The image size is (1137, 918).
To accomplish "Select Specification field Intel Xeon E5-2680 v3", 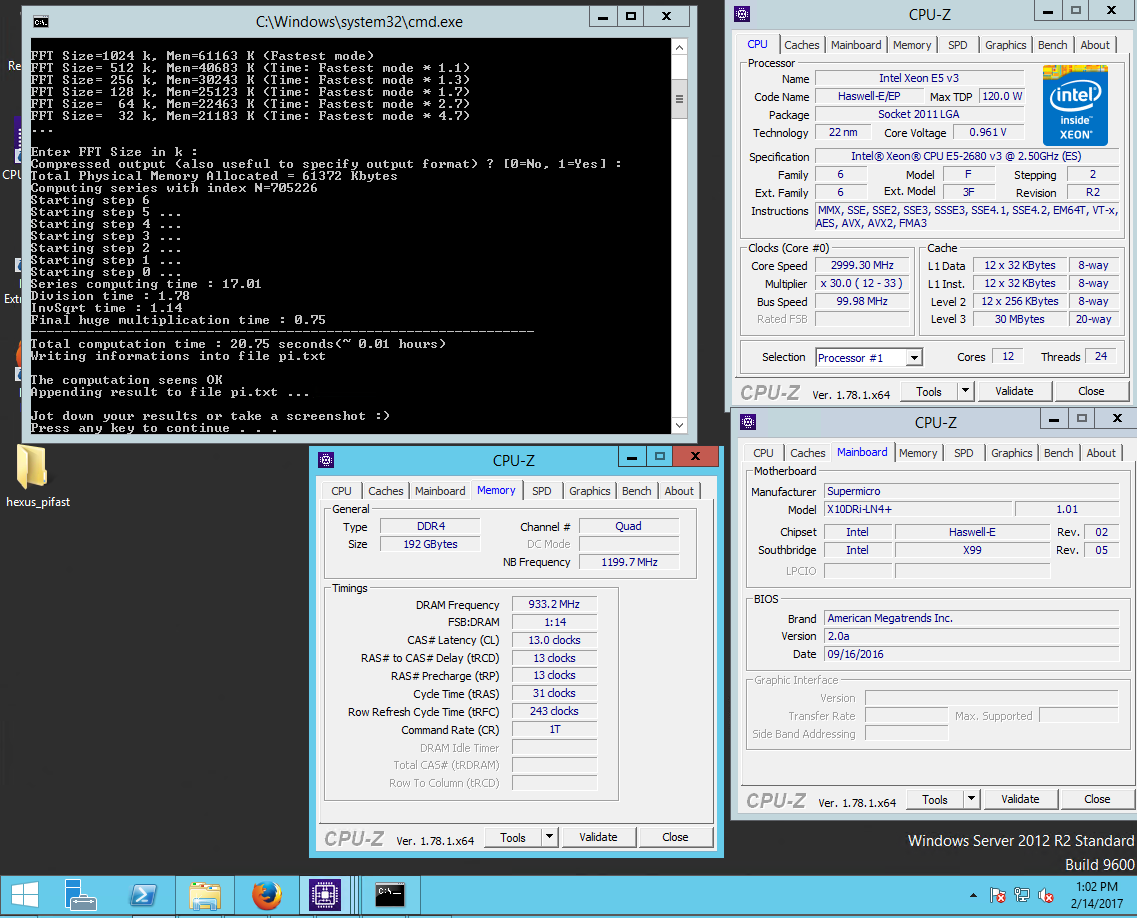I will coord(966,156).
